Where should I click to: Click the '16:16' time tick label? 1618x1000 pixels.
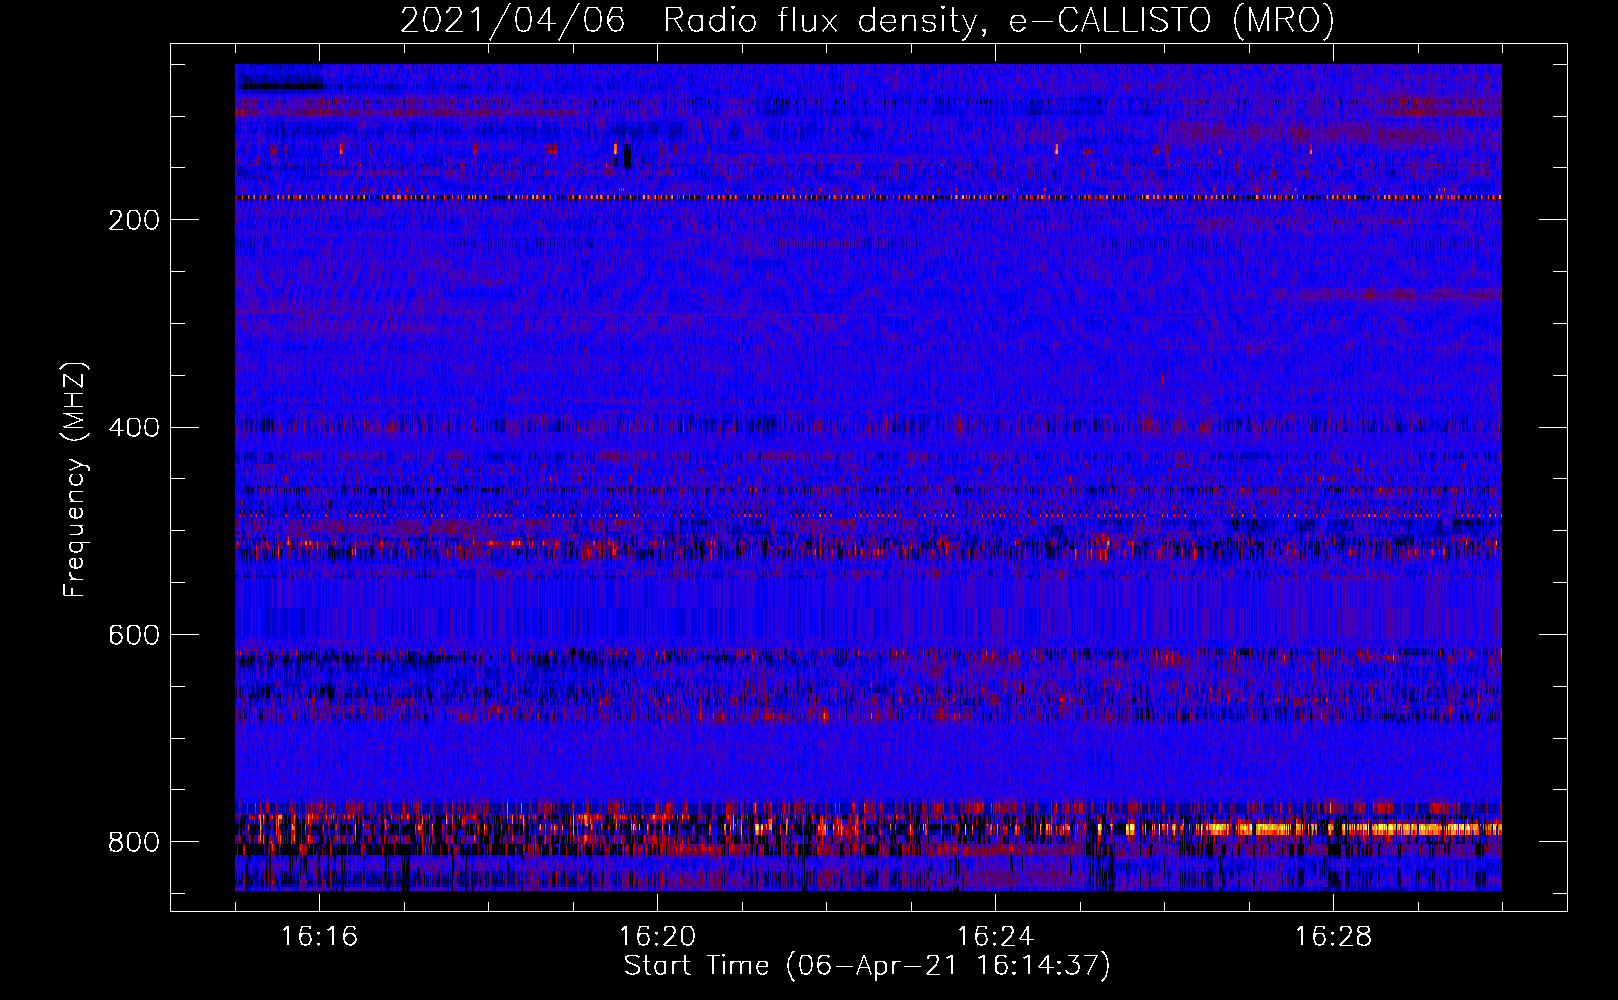pos(319,937)
